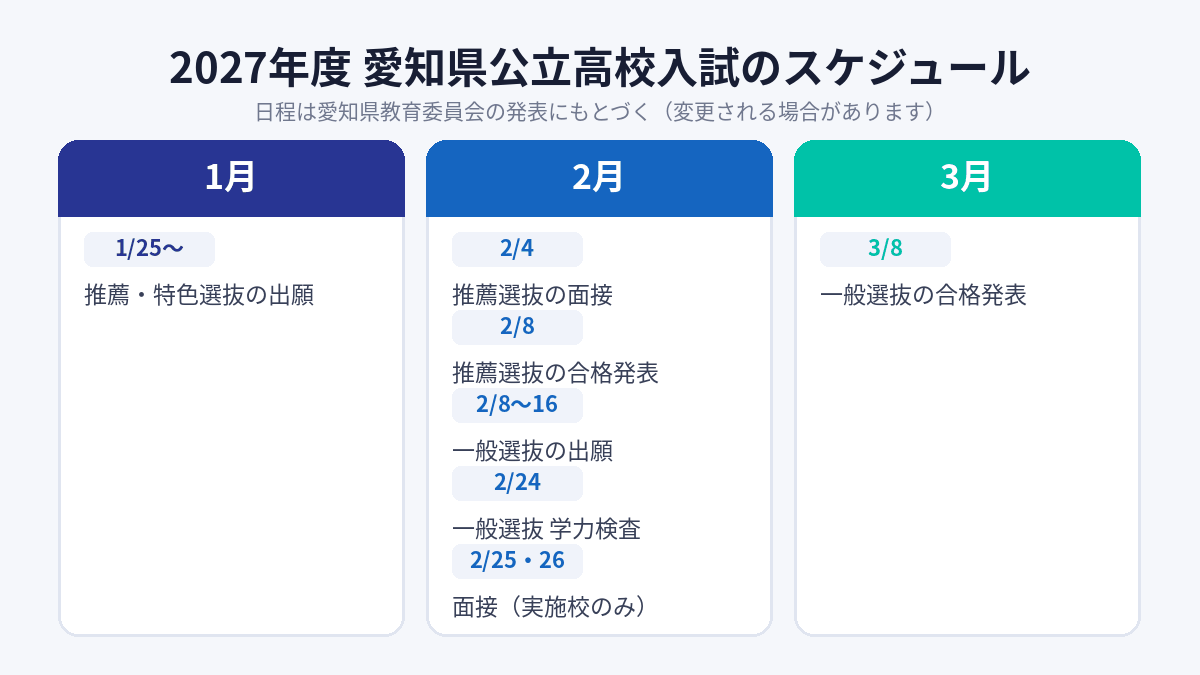Select the 推薦選抜の面接 entry
The height and width of the screenshot is (675, 1200).
click(x=532, y=296)
